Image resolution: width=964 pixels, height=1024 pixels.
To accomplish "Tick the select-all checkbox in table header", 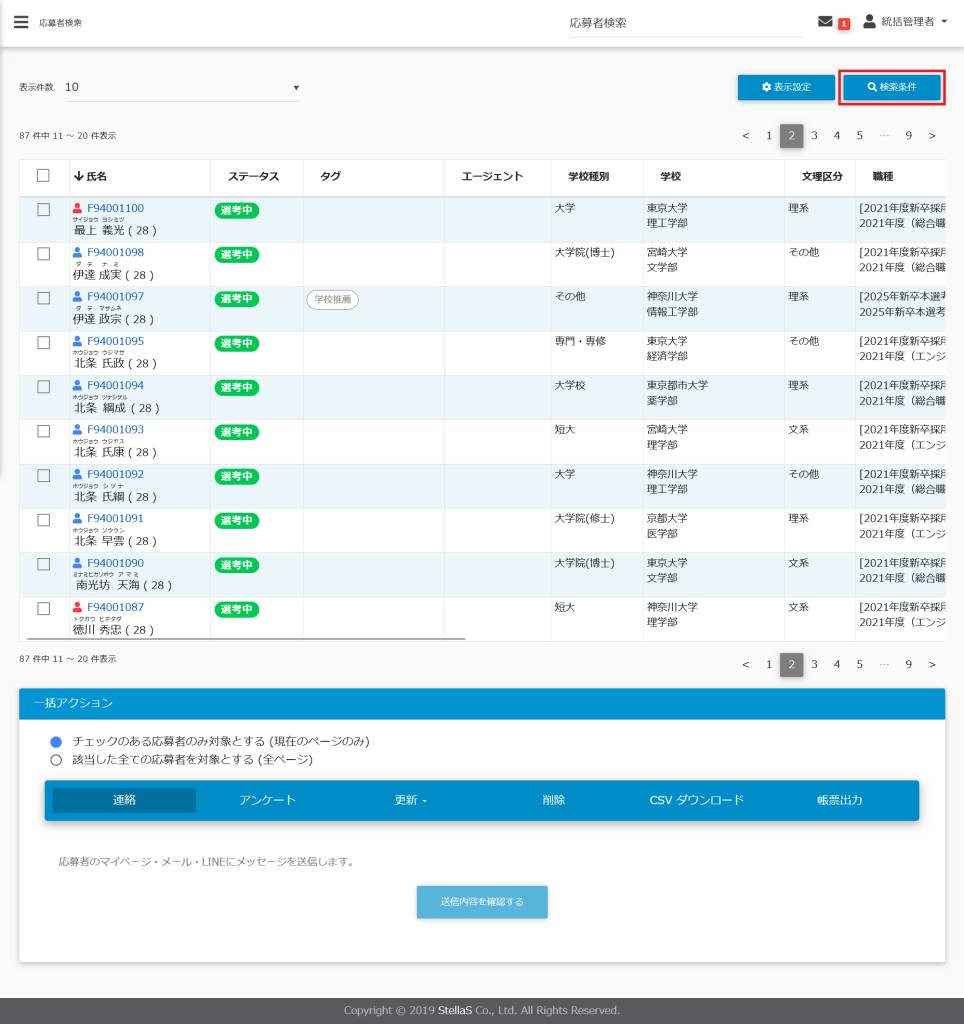I will [43, 176].
